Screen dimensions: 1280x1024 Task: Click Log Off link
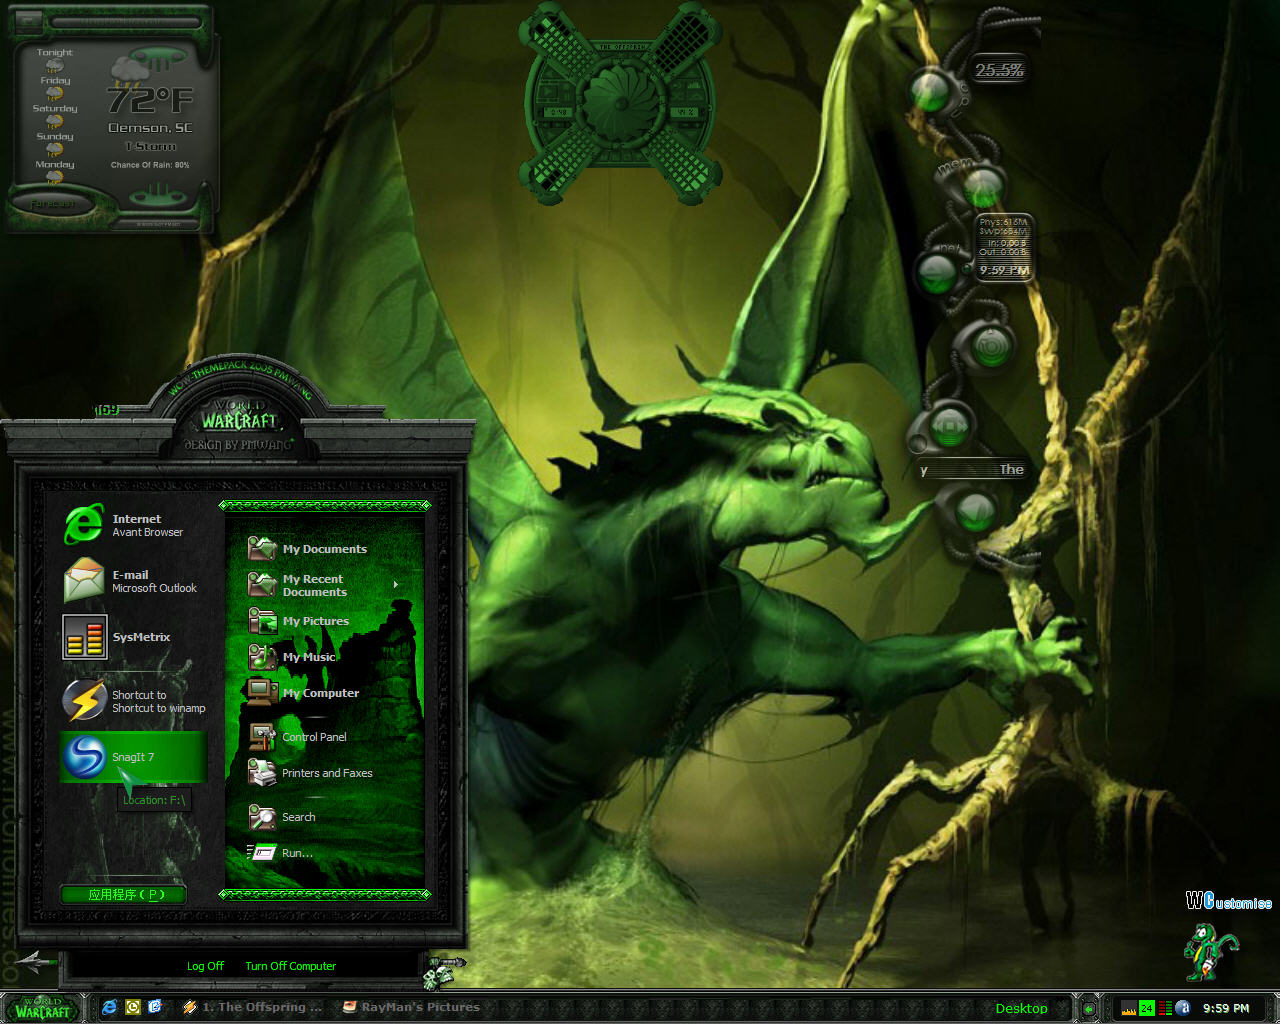click(205, 966)
